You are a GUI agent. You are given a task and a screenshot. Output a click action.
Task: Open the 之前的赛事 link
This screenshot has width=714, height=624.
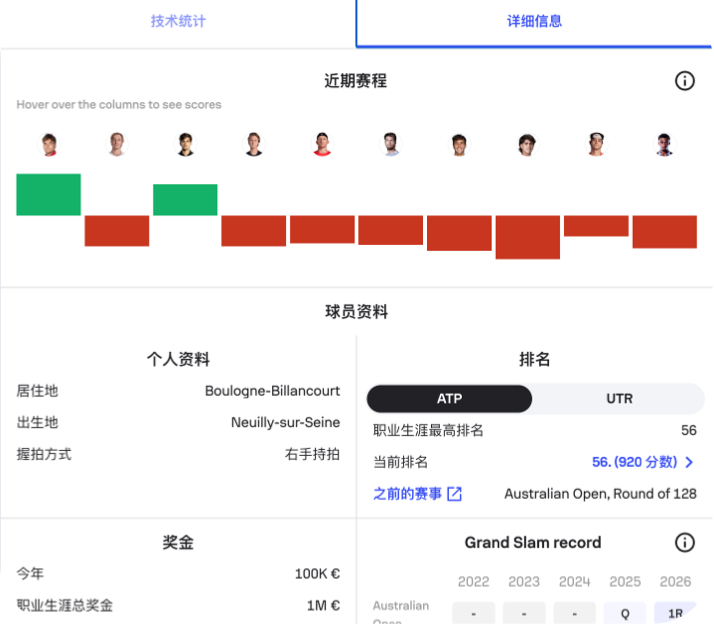pos(407,494)
